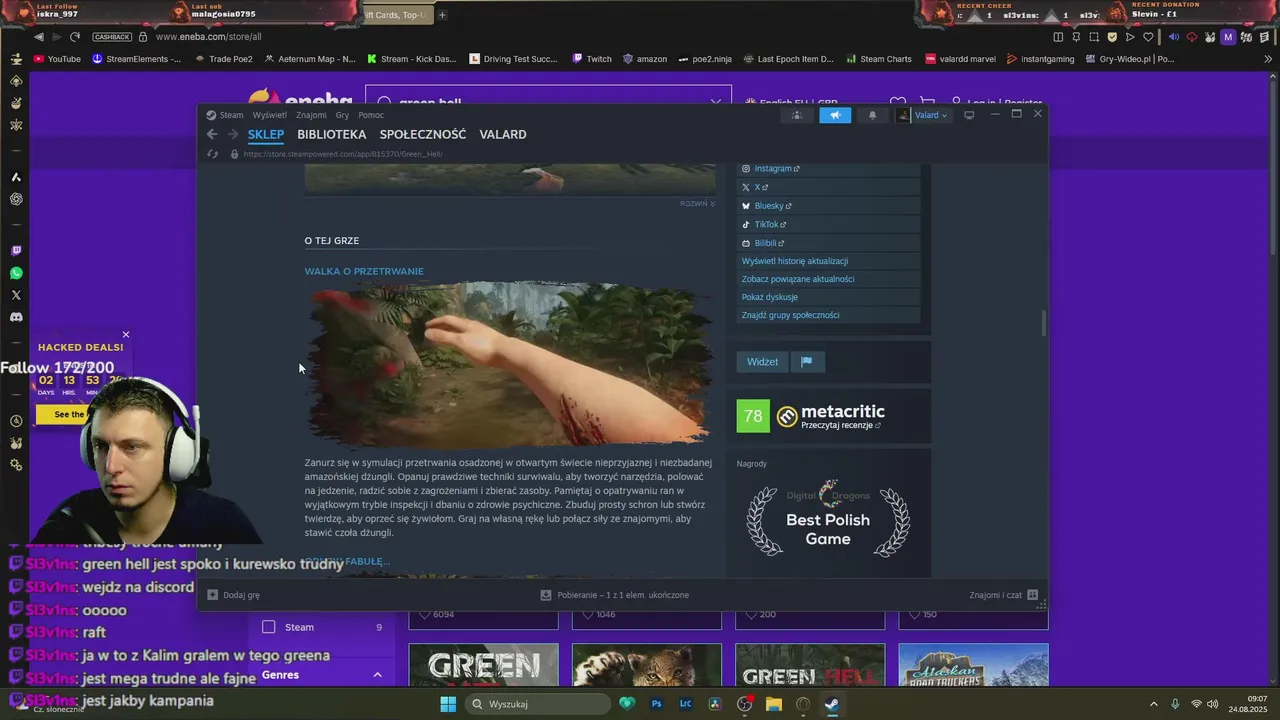This screenshot has width=1280, height=720.
Task: Open Znajomi i czat panel
Action: click(1003, 595)
